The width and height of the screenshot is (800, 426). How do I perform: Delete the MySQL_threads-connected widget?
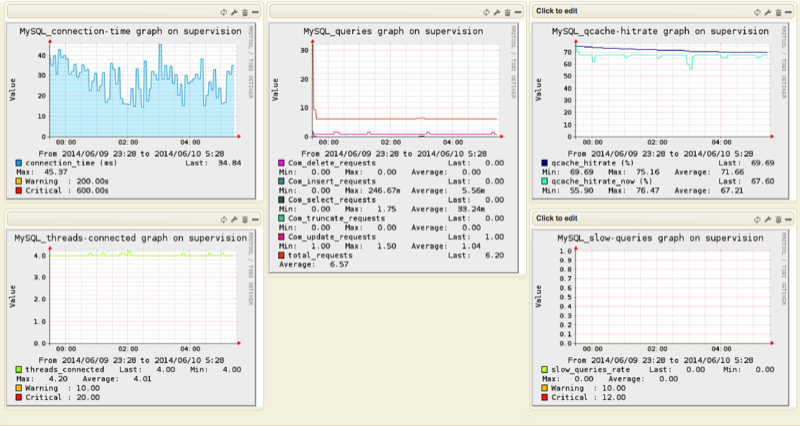[x=243, y=219]
